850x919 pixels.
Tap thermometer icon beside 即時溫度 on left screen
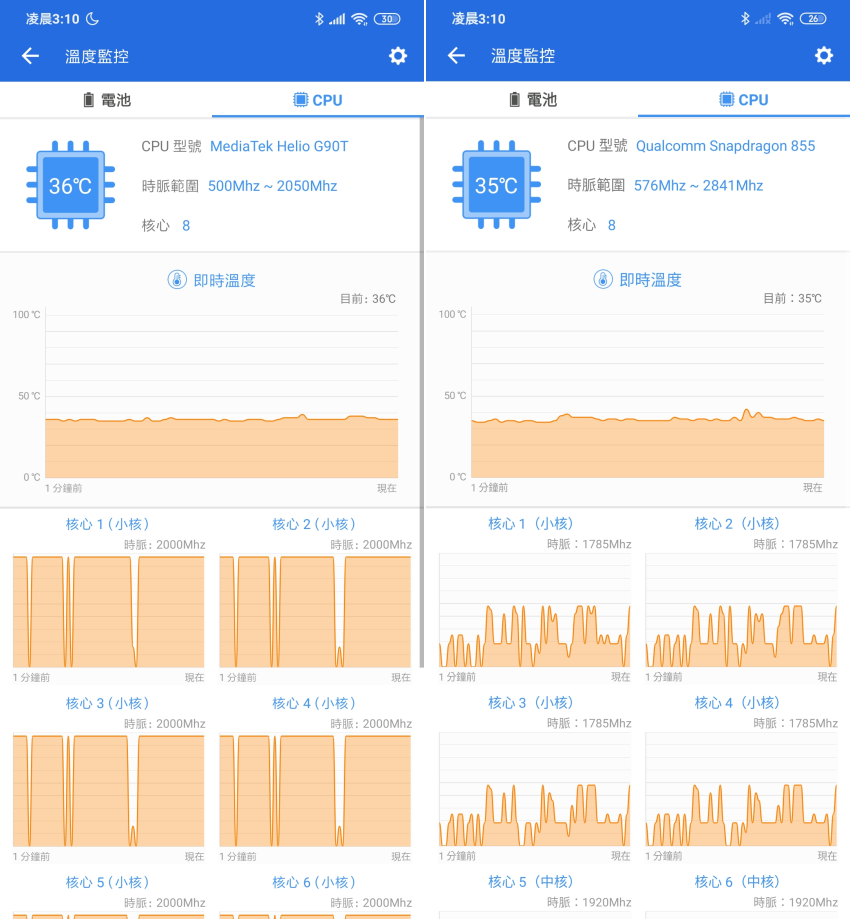pyautogui.click(x=177, y=280)
